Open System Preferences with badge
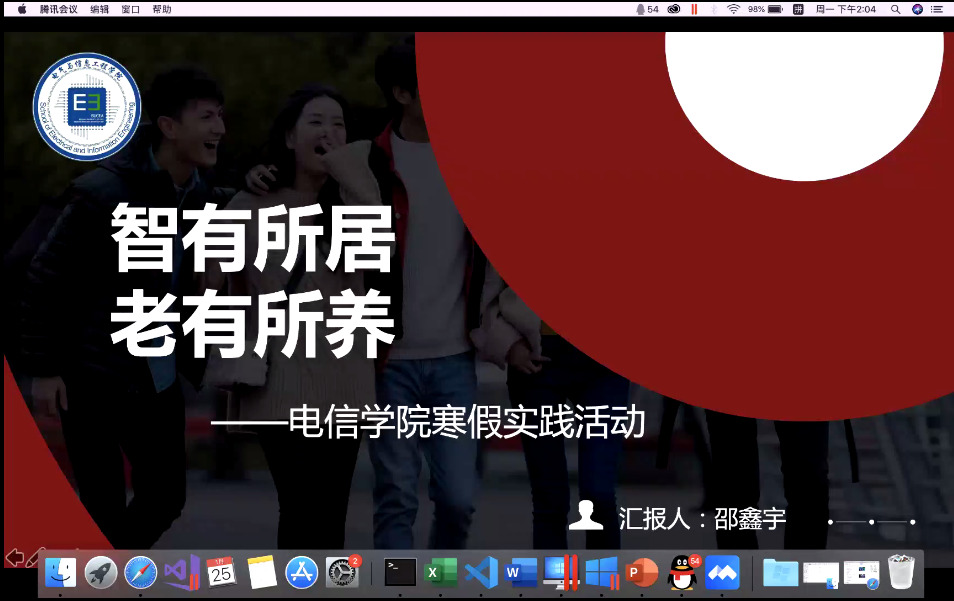The height and width of the screenshot is (601, 954). click(x=342, y=573)
